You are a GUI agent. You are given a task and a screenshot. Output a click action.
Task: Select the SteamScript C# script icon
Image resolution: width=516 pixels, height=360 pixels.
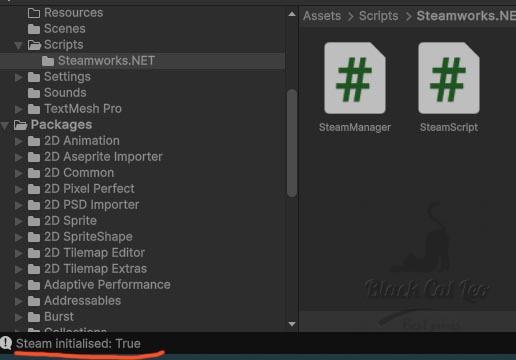pos(449,78)
